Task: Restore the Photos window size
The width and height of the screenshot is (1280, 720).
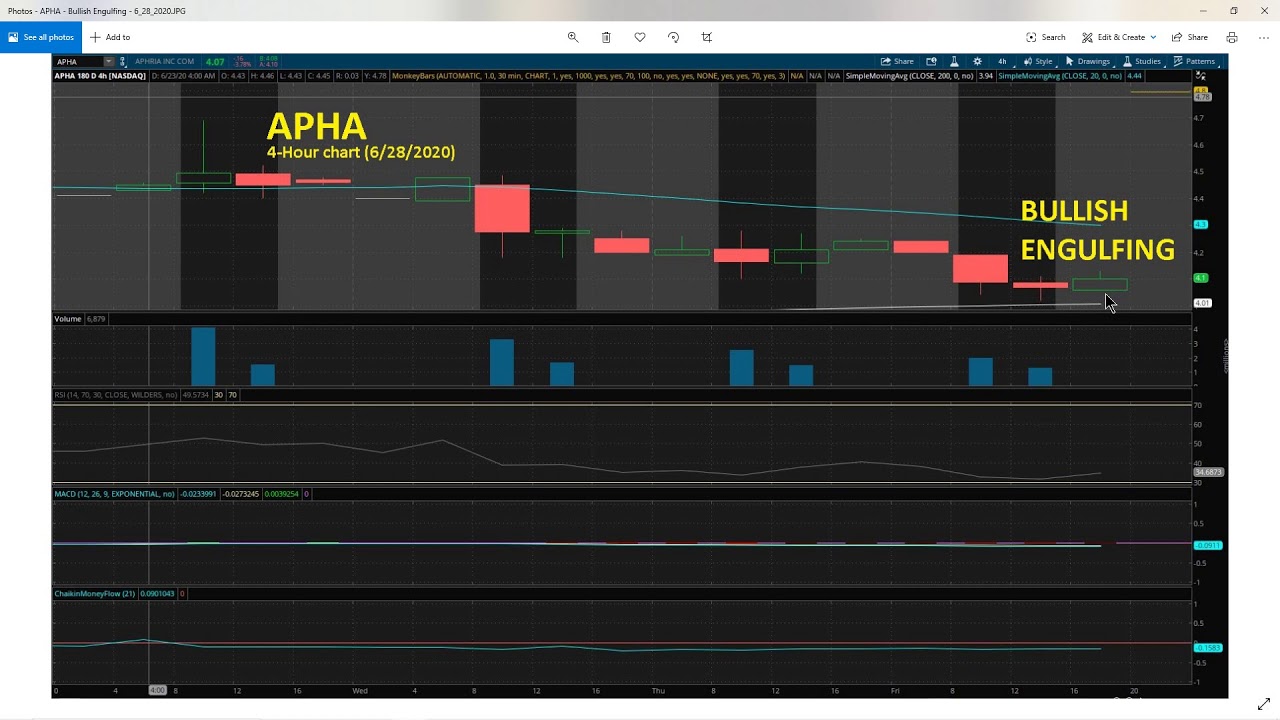Action: tap(1234, 11)
